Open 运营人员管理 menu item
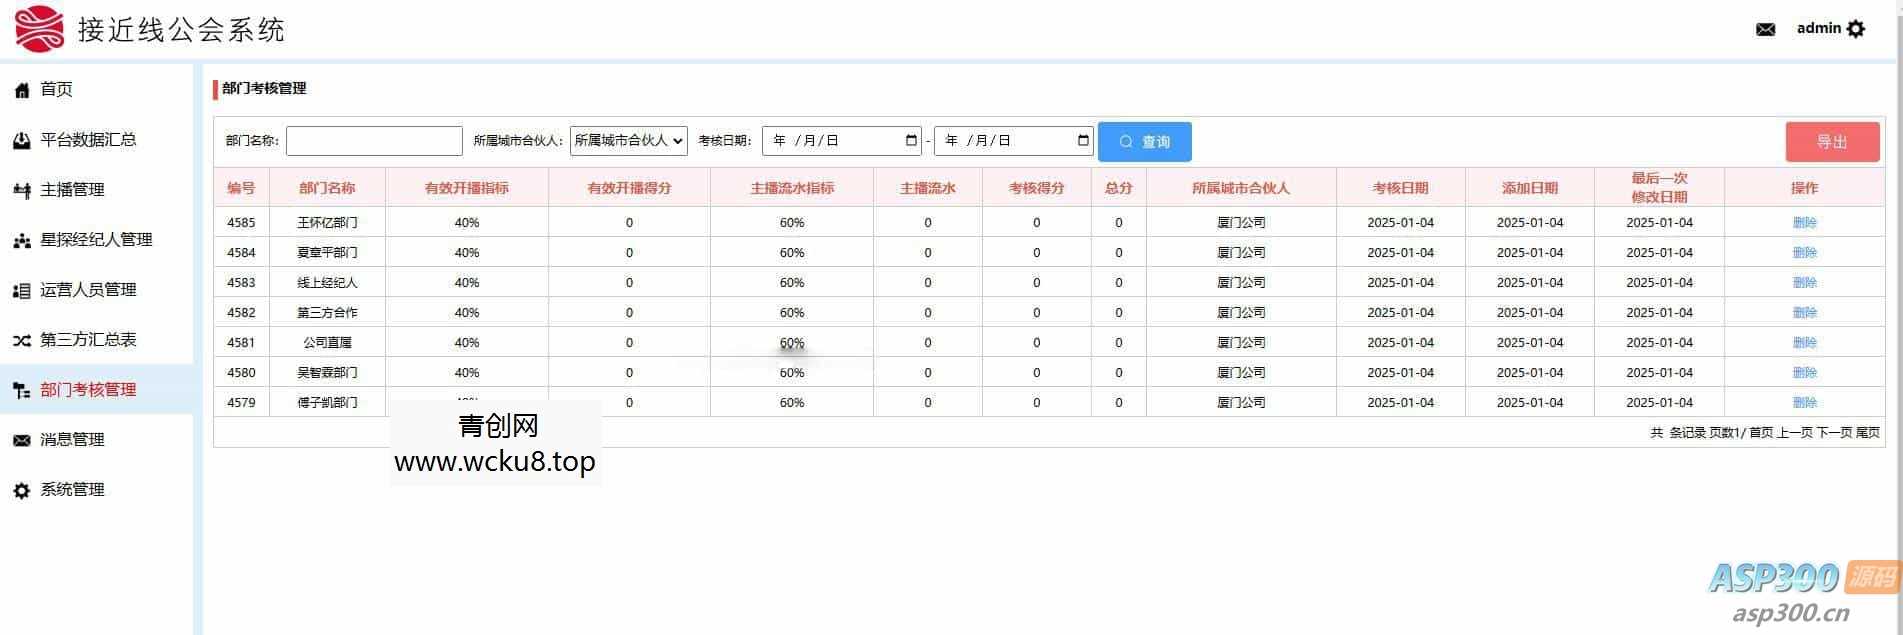Screen dimensions: 1903x635 click(x=88, y=289)
